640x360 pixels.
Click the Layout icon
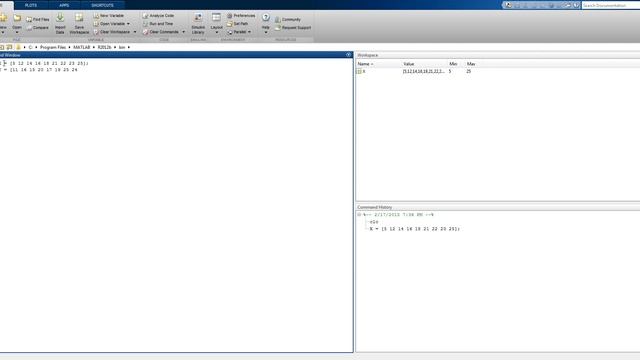point(216,17)
